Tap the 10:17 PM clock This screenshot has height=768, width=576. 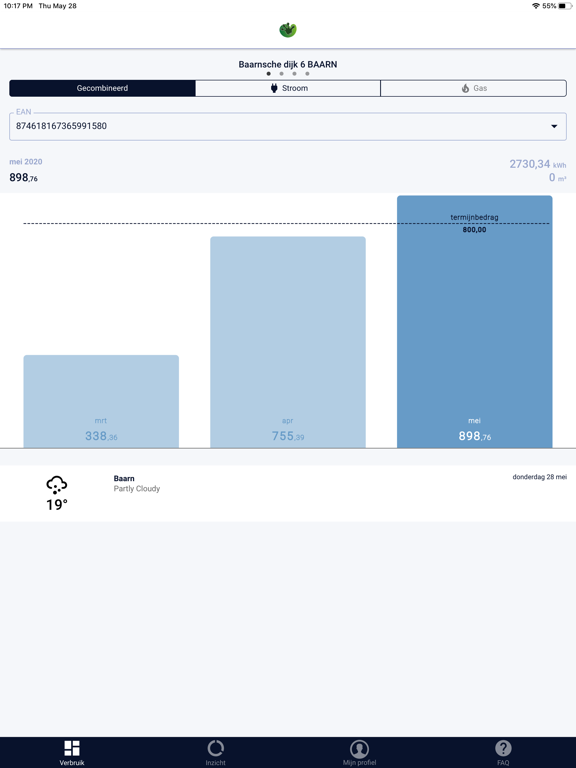coord(18,6)
